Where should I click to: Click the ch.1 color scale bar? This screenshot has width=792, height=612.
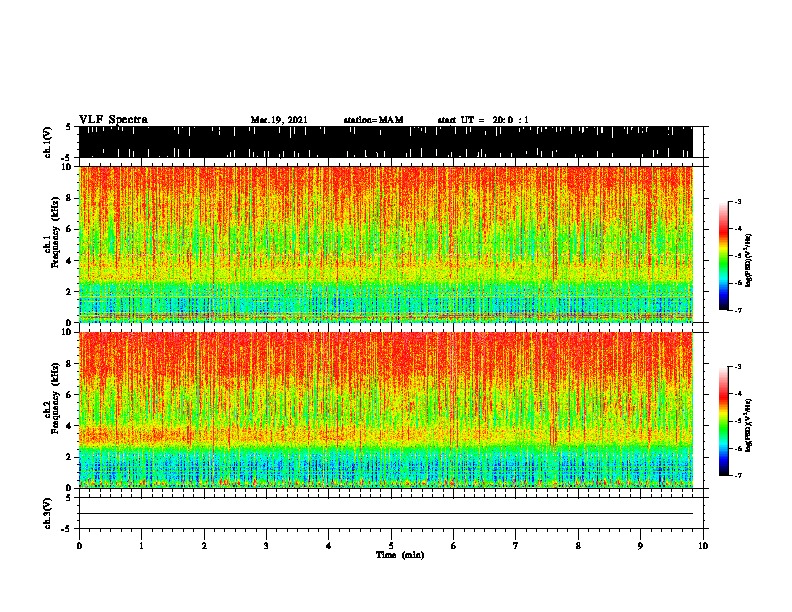724,256
